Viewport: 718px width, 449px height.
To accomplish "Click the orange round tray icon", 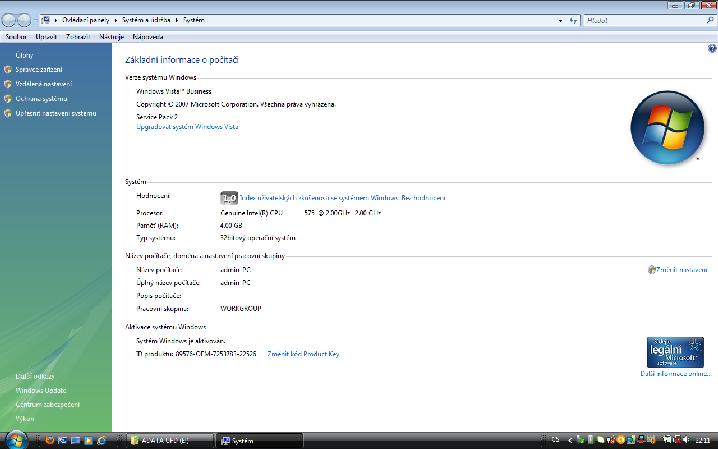I will [620, 440].
